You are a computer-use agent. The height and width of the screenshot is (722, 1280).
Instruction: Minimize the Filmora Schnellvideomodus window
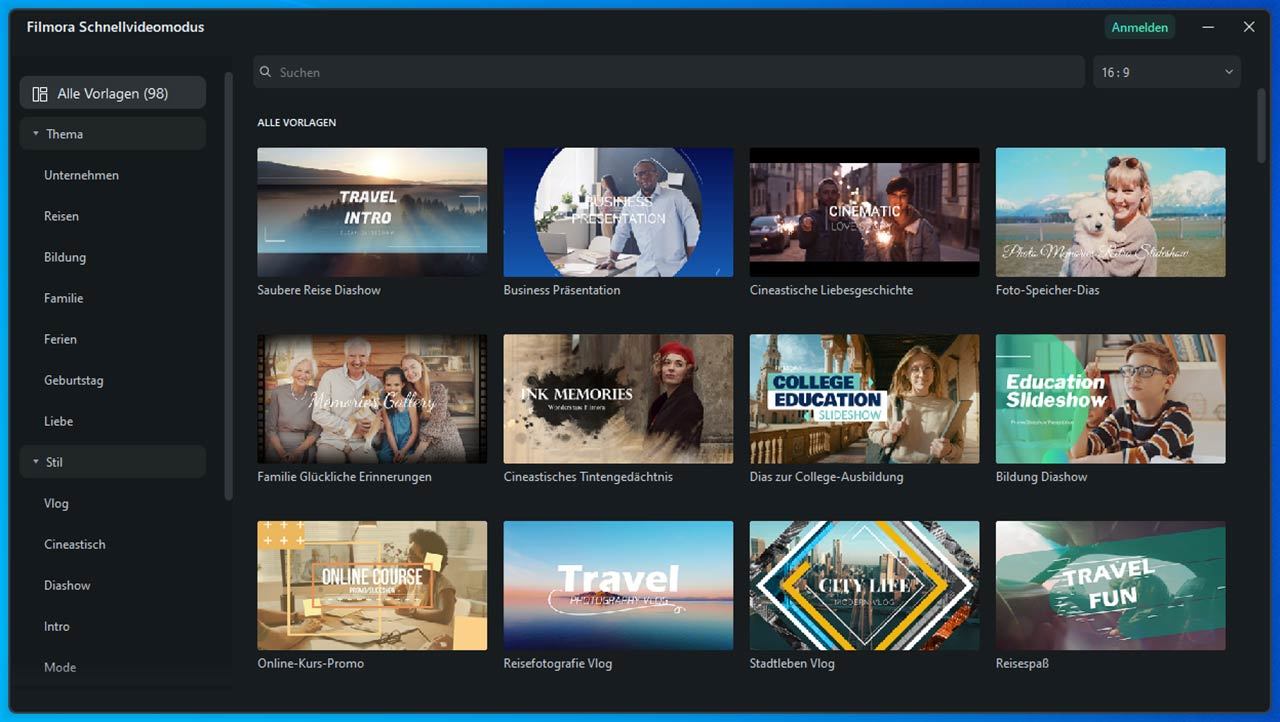click(x=1209, y=27)
